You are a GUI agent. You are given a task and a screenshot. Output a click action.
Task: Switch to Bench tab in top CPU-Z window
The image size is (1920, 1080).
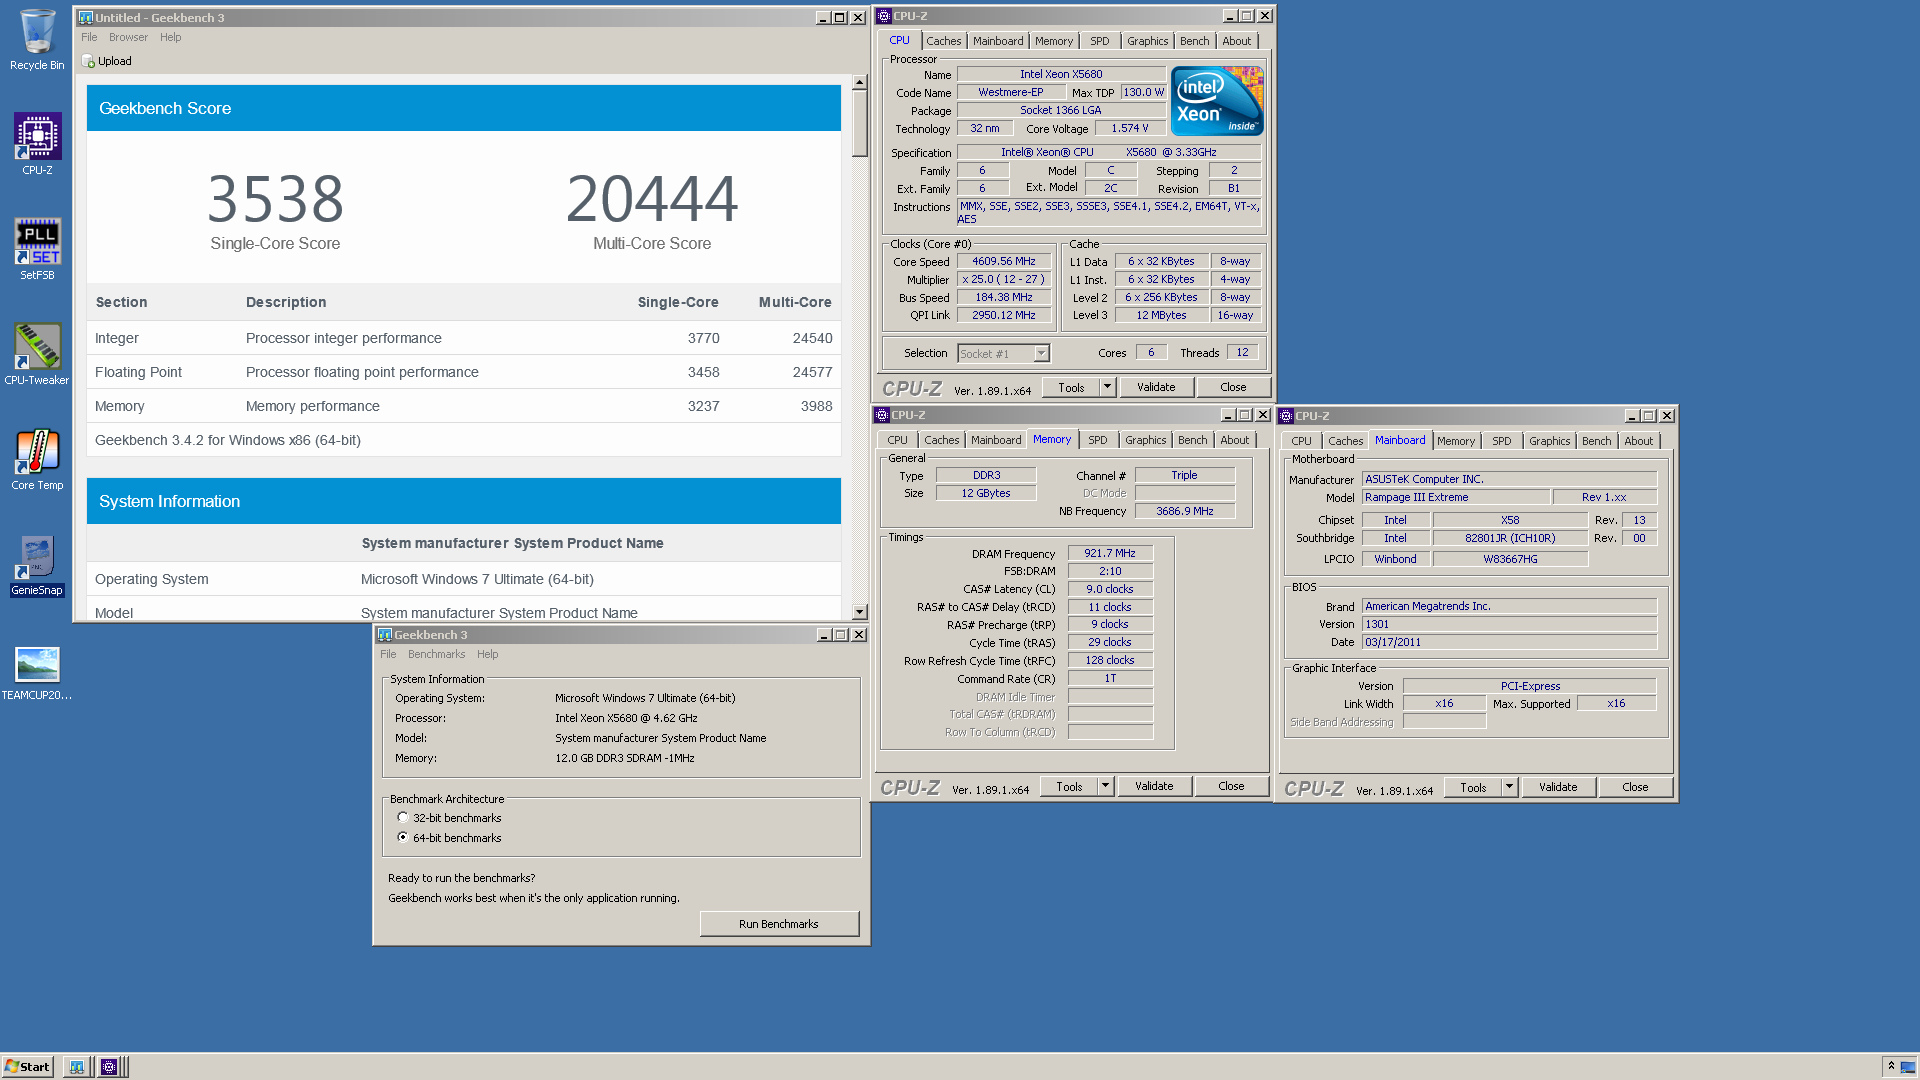(x=1194, y=41)
